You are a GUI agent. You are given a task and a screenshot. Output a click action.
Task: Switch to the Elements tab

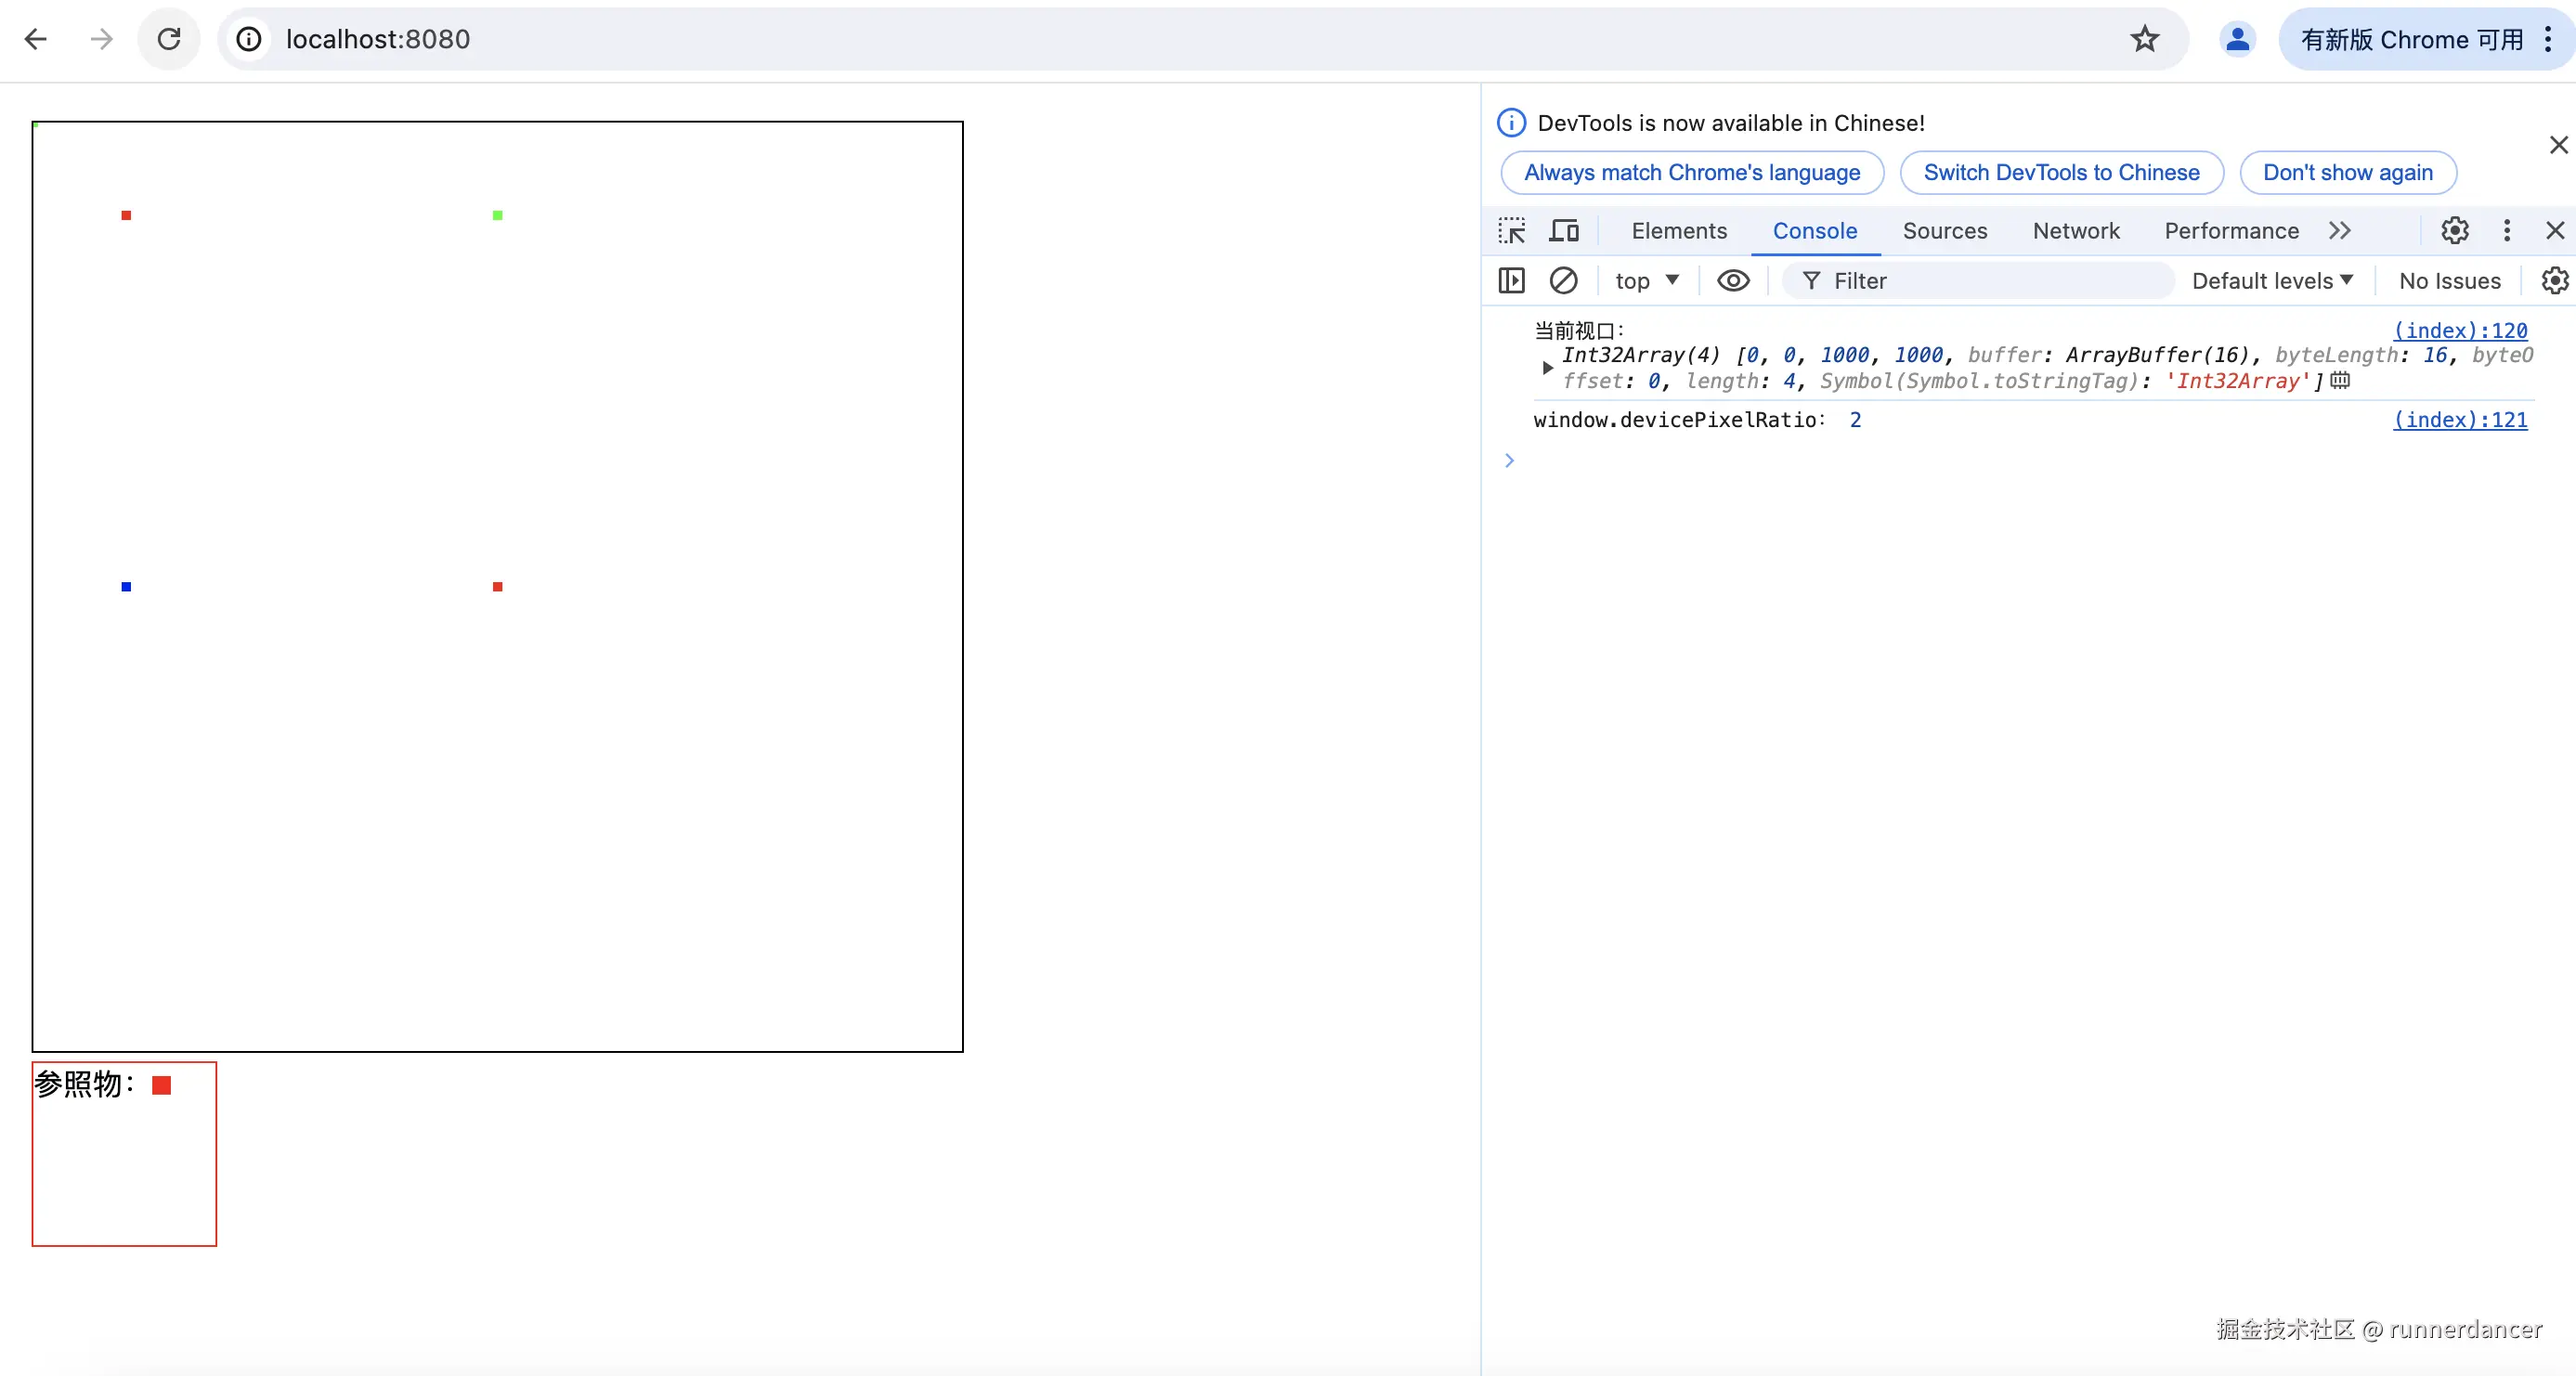pos(1678,231)
